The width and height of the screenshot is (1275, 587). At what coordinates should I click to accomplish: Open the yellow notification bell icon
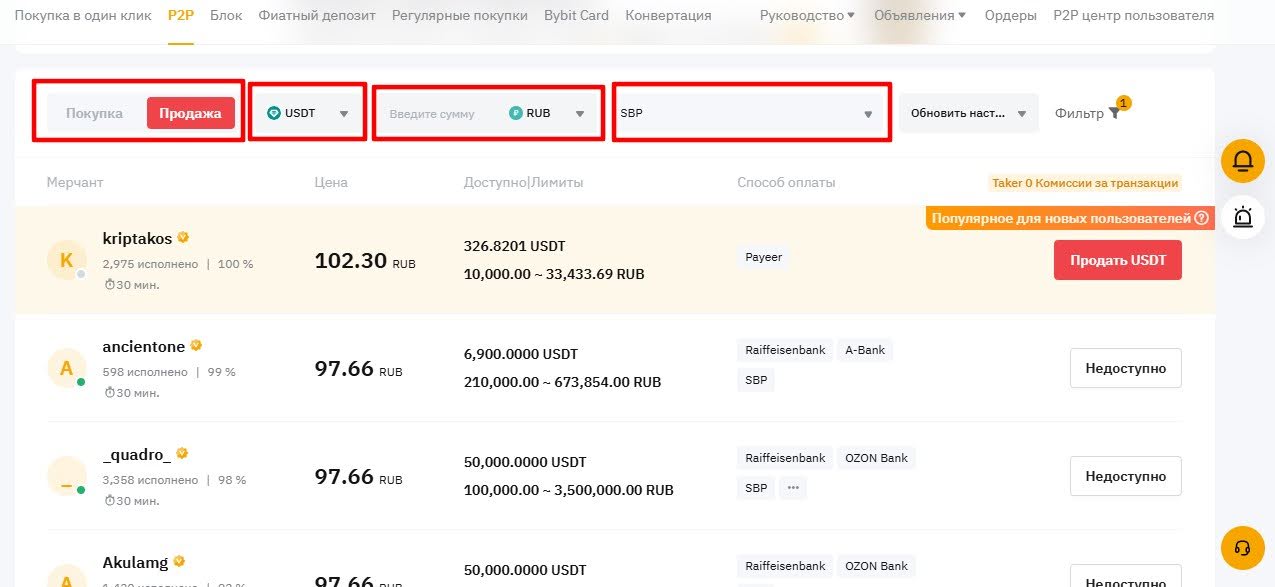(x=1242, y=160)
